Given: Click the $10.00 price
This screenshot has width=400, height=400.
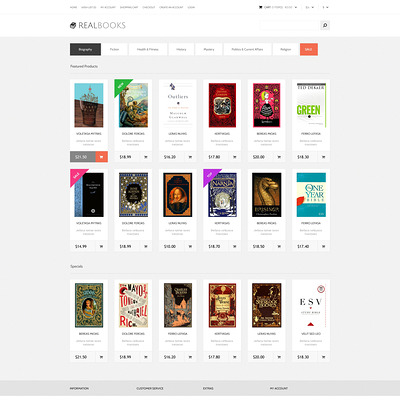Looking at the screenshot, I should point(170,246).
